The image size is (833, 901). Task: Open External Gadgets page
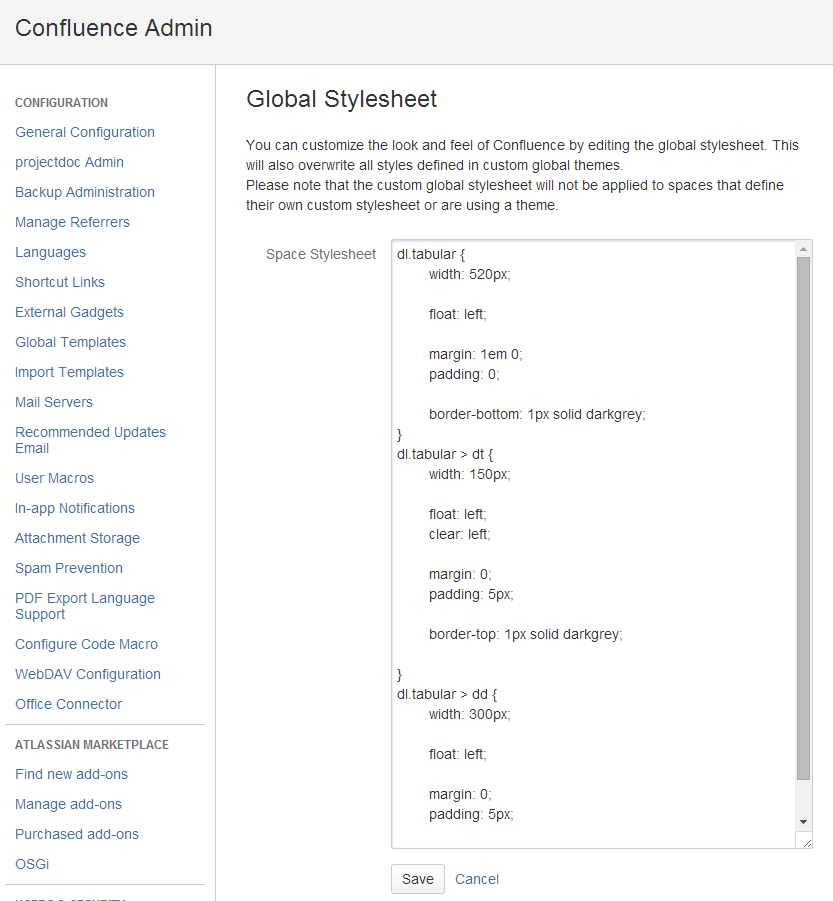[x=69, y=312]
